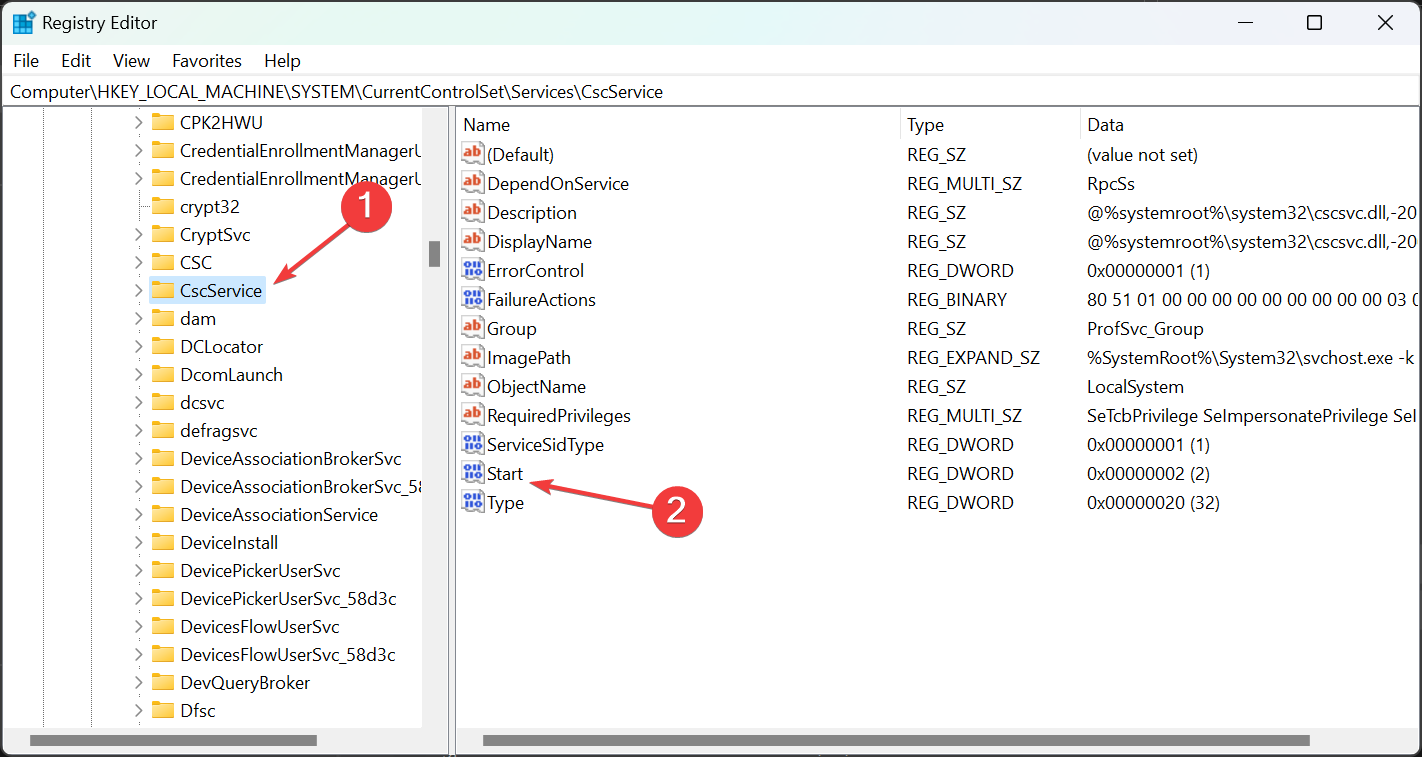Select the dam folder icon
This screenshot has height=757, width=1422.
pyautogui.click(x=163, y=318)
